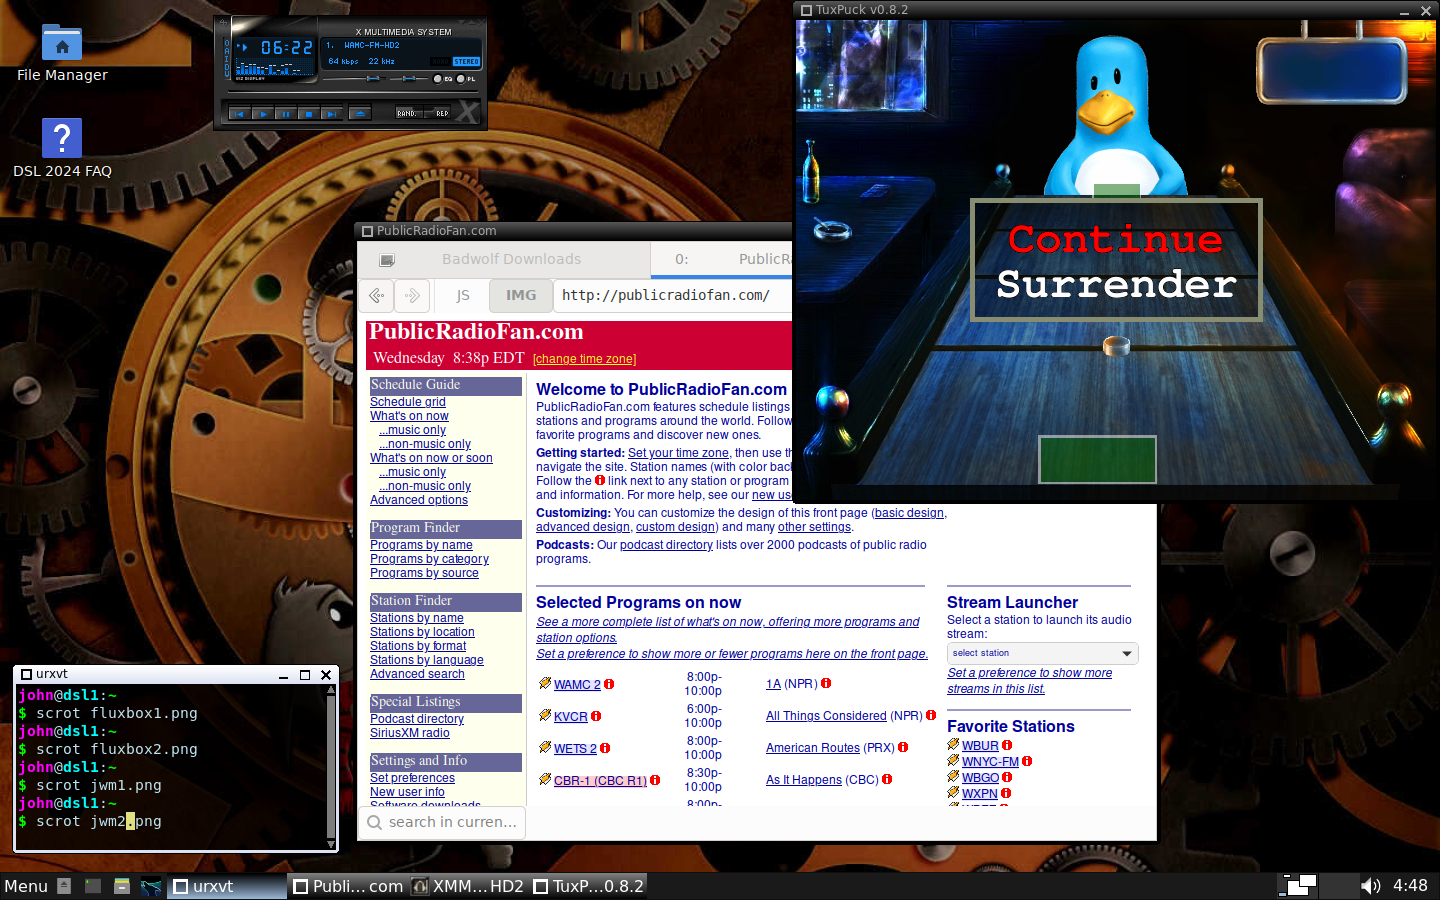This screenshot has height=900, width=1440.
Task: Click the pencil icon beside WETS 2
Action: pos(545,747)
